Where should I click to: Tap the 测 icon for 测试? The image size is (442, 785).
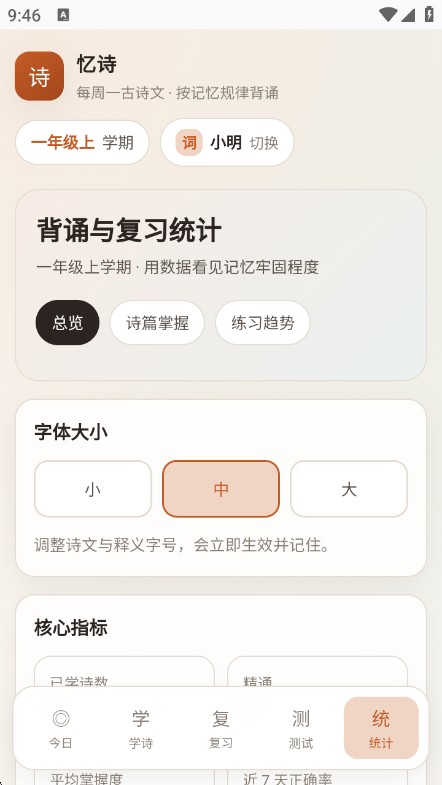pyautogui.click(x=301, y=718)
